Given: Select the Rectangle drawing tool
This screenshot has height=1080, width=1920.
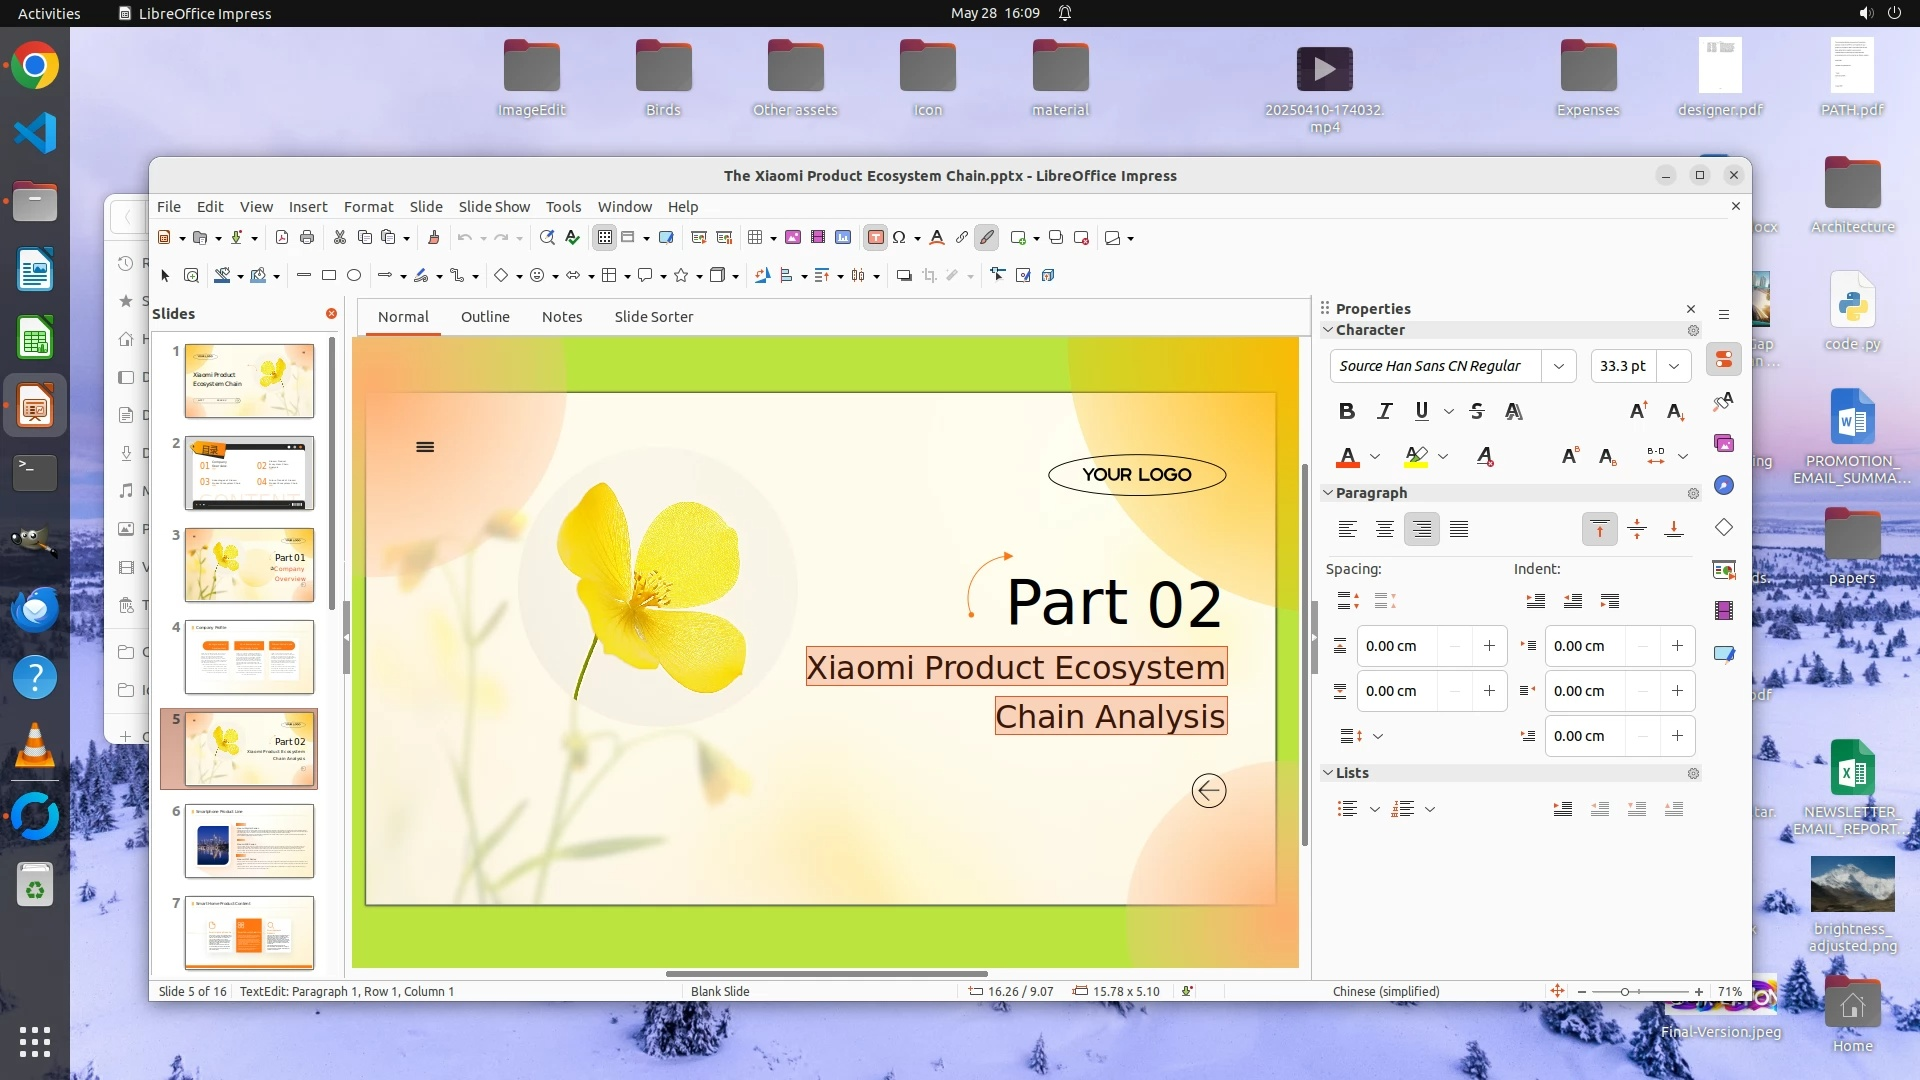Looking at the screenshot, I should click(329, 275).
